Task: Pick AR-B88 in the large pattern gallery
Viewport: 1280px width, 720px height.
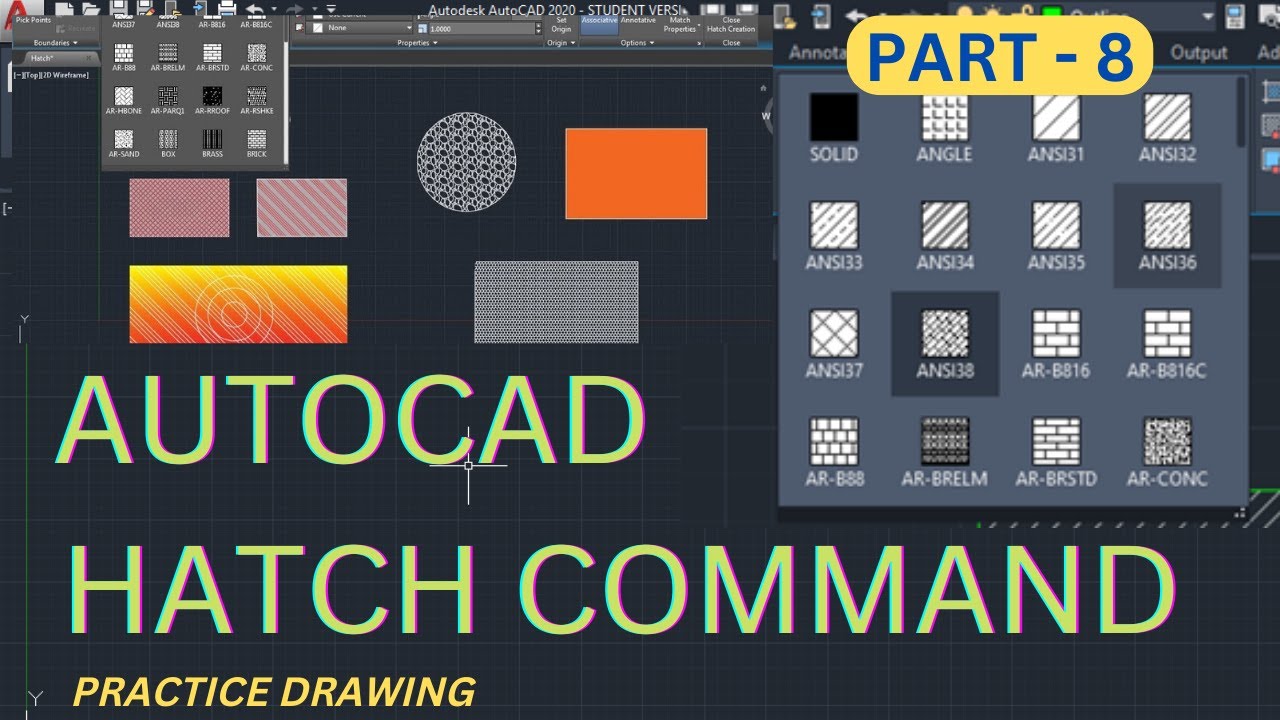Action: tap(834, 452)
